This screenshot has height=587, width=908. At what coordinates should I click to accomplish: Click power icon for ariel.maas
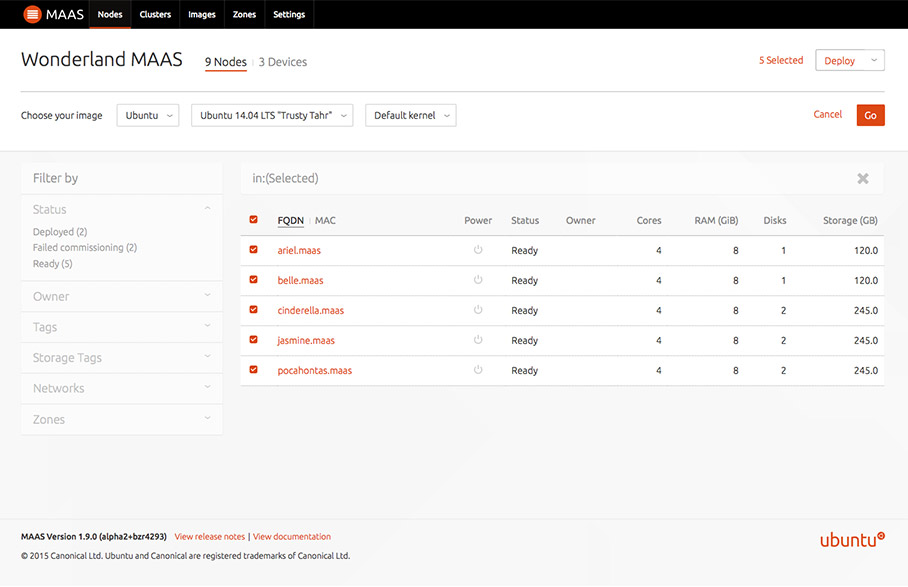tap(478, 250)
